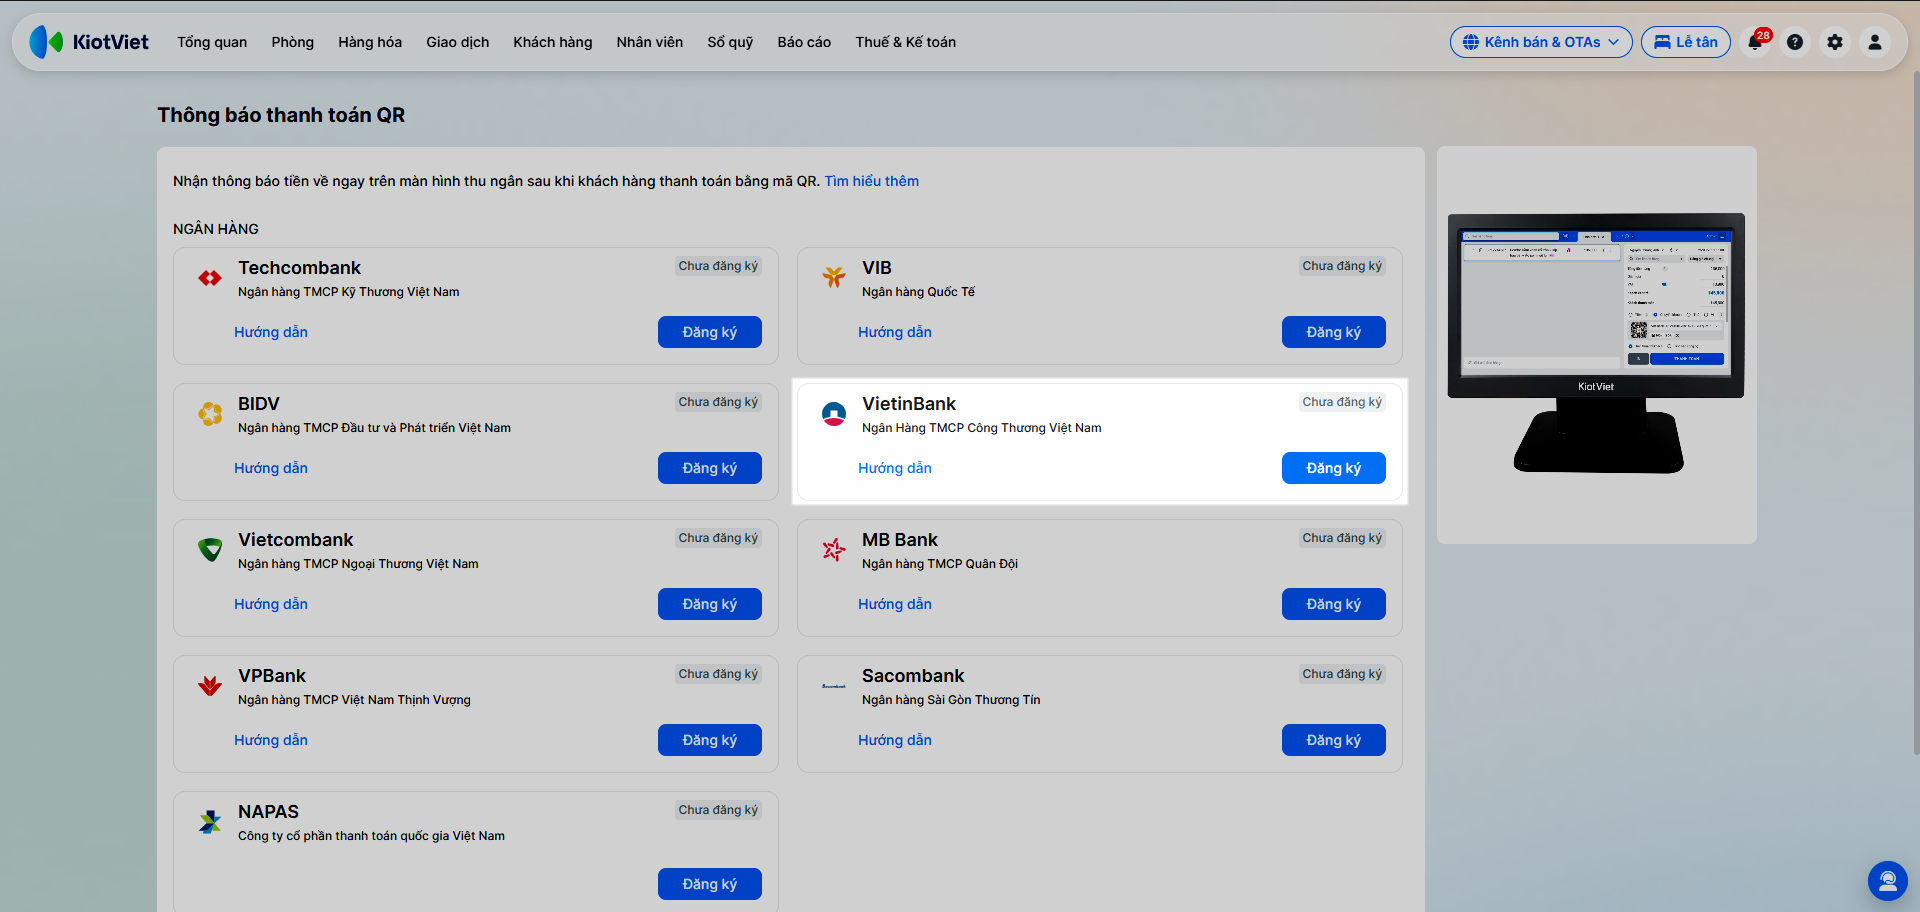
Task: Open MB Bank Hướng dẫn guide
Action: click(895, 604)
